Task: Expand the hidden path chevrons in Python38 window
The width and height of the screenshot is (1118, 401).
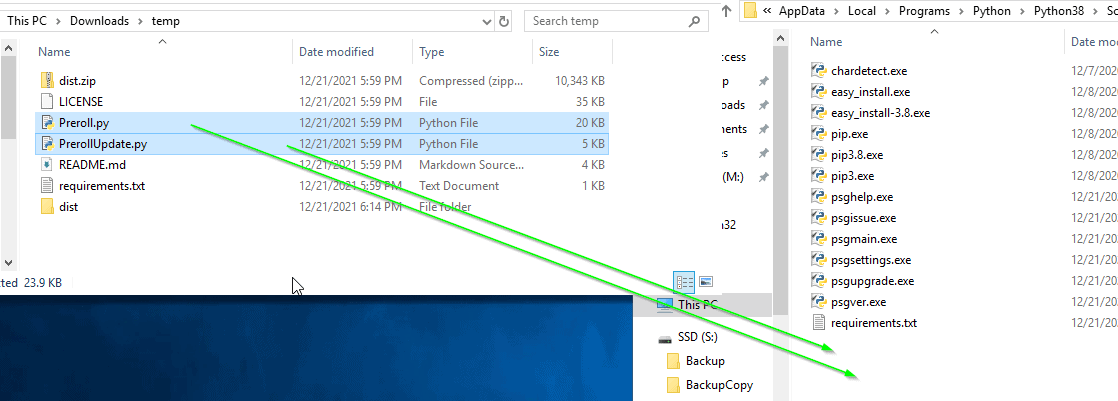Action: 767,11
